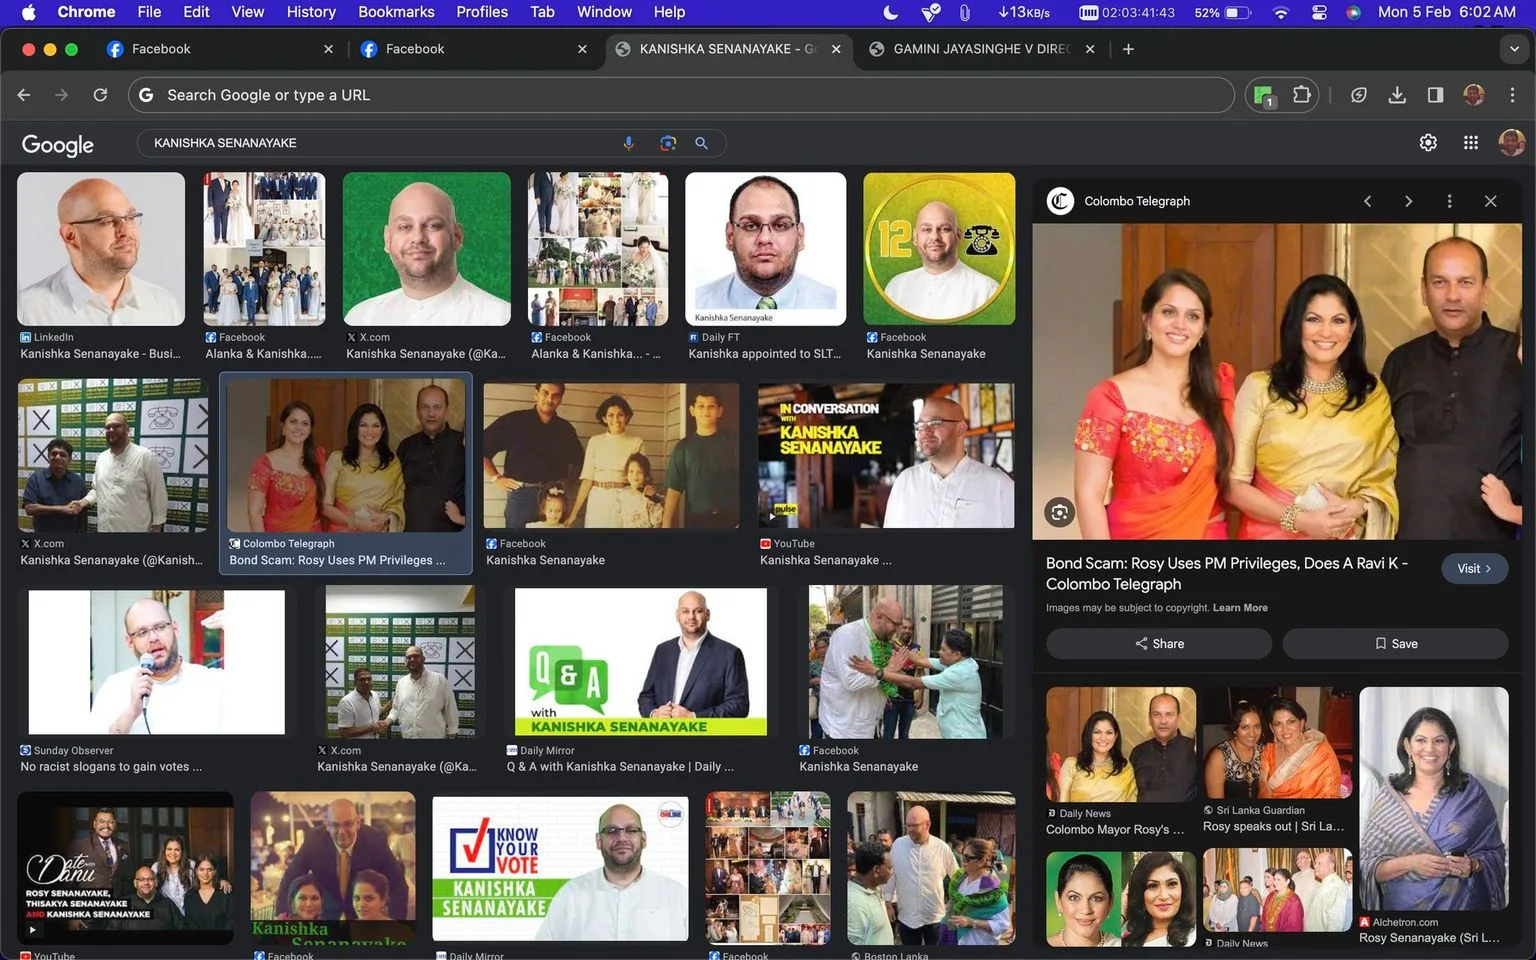Open Chrome extensions puzzle icon
Screen dimensions: 1536x960
pyautogui.click(x=1301, y=95)
